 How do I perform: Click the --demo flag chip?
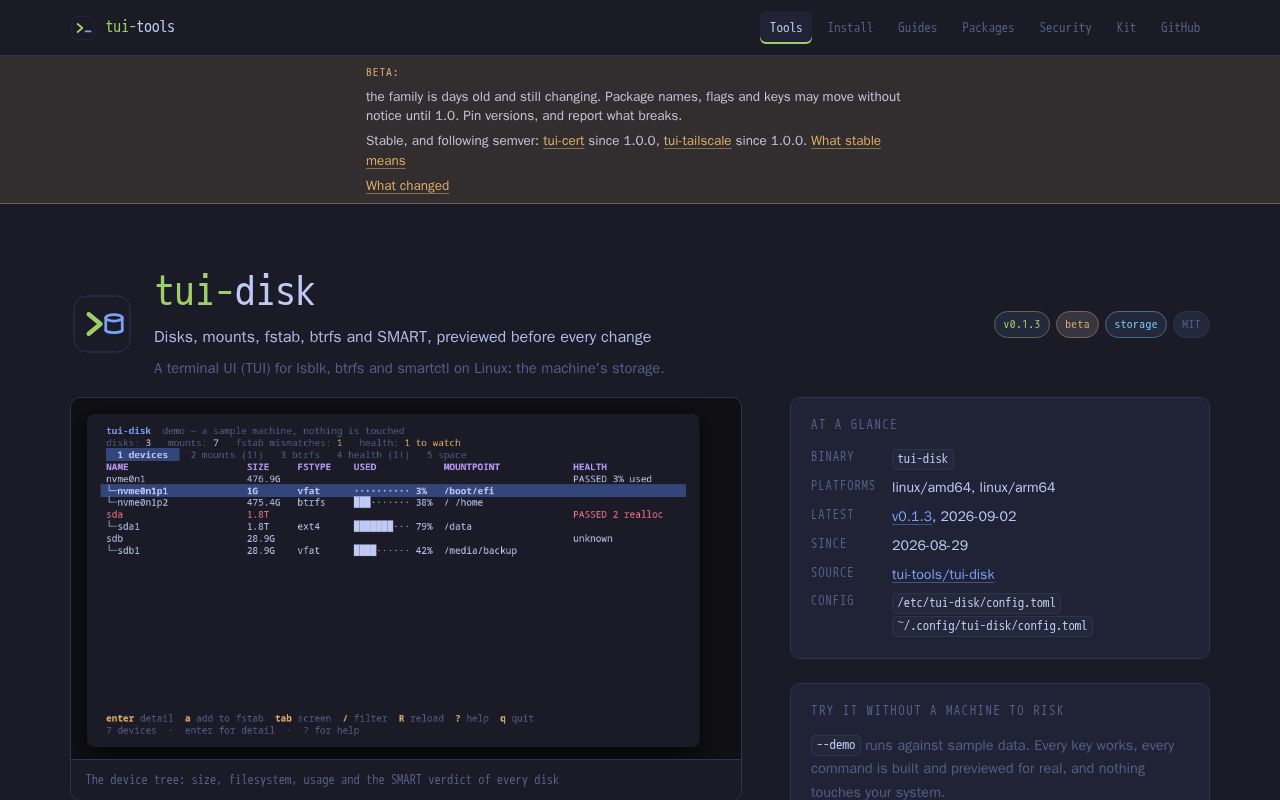[836, 745]
